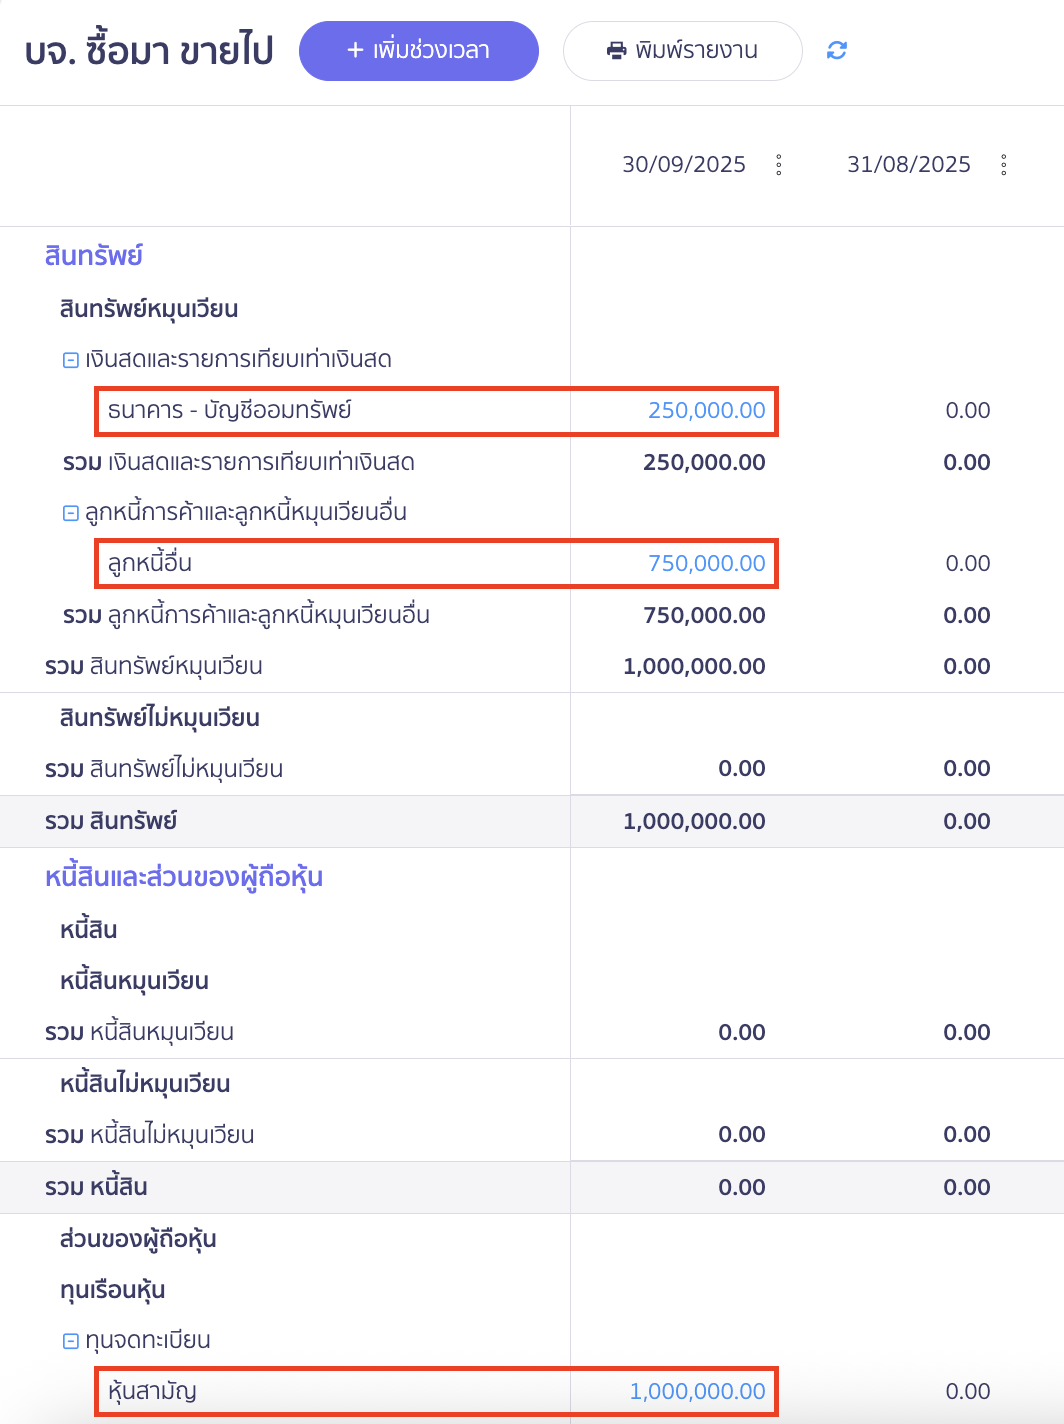The width and height of the screenshot is (1064, 1424).
Task: Collapse the ลูกหนี้การค้าและลูกหนี้หมุนเวียนอื่น group
Action: coord(69,511)
